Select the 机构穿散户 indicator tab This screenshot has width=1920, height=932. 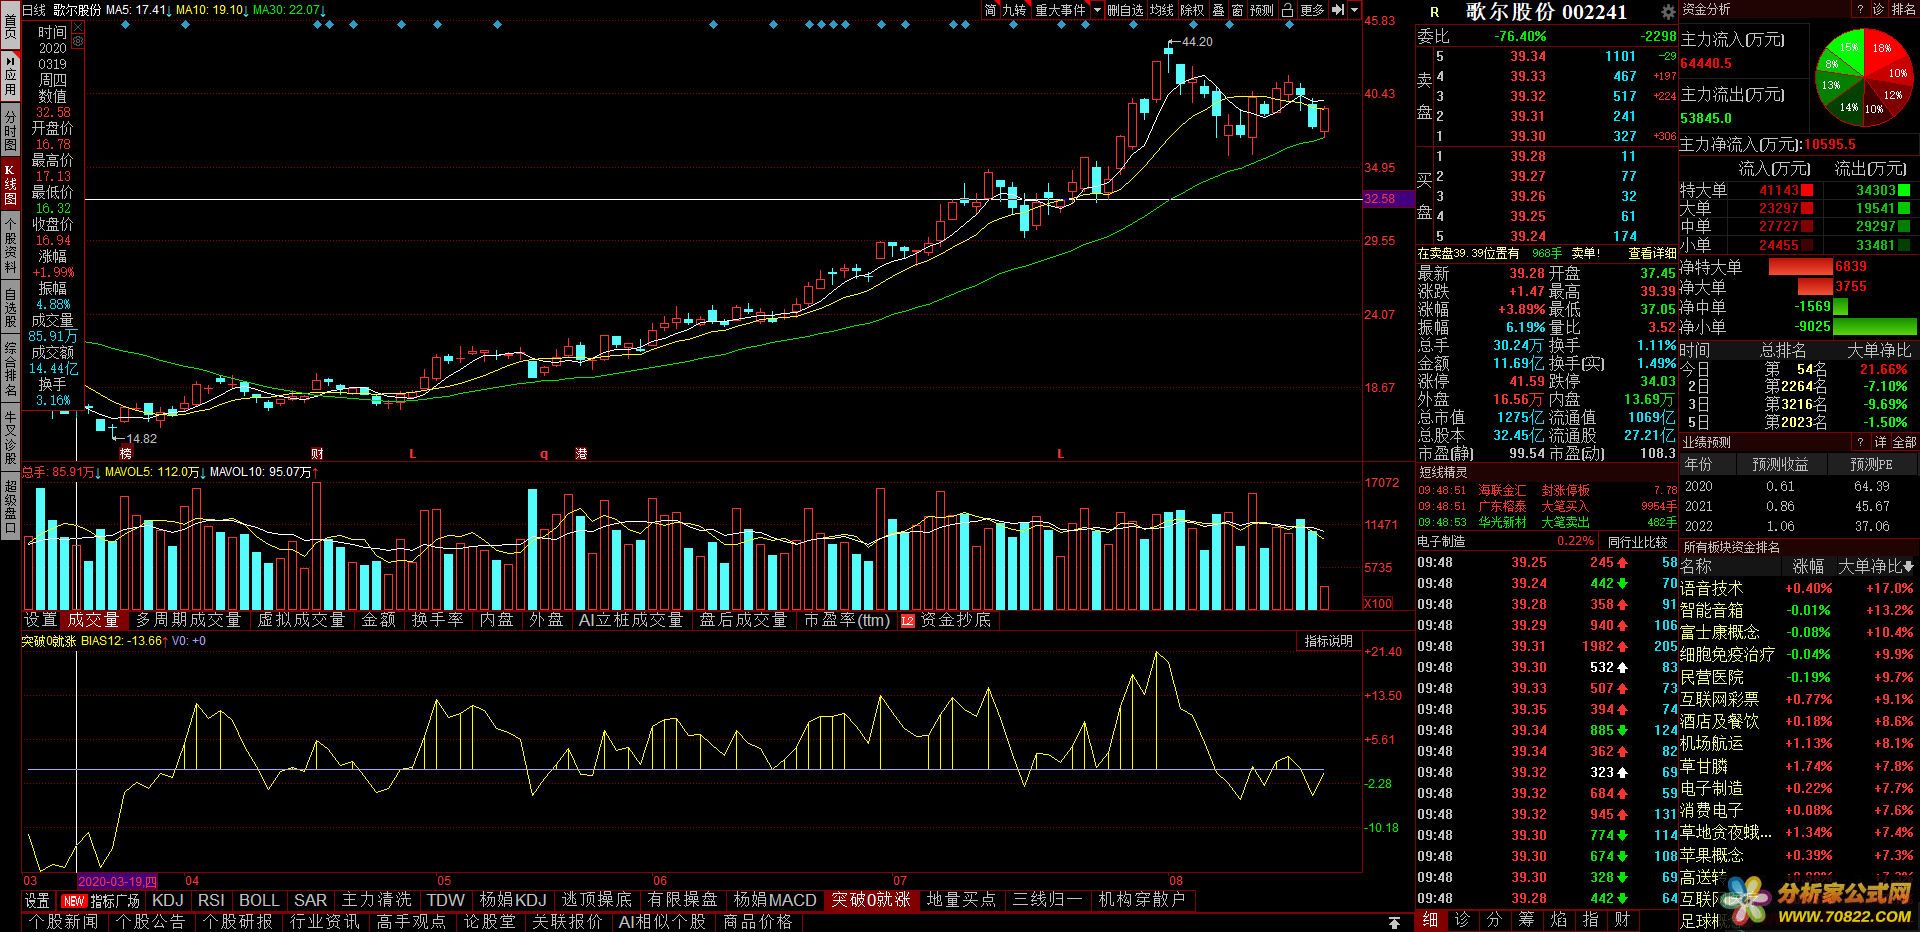pos(1141,900)
